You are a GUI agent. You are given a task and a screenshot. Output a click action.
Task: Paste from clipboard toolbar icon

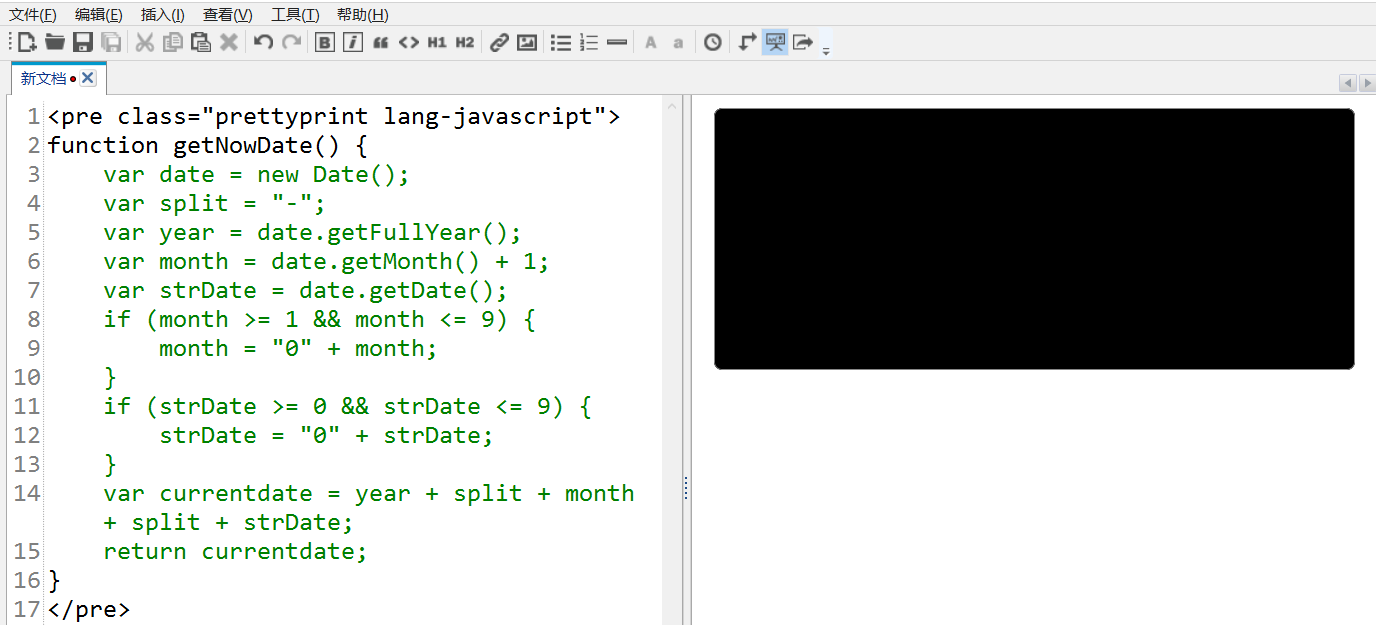[201, 42]
